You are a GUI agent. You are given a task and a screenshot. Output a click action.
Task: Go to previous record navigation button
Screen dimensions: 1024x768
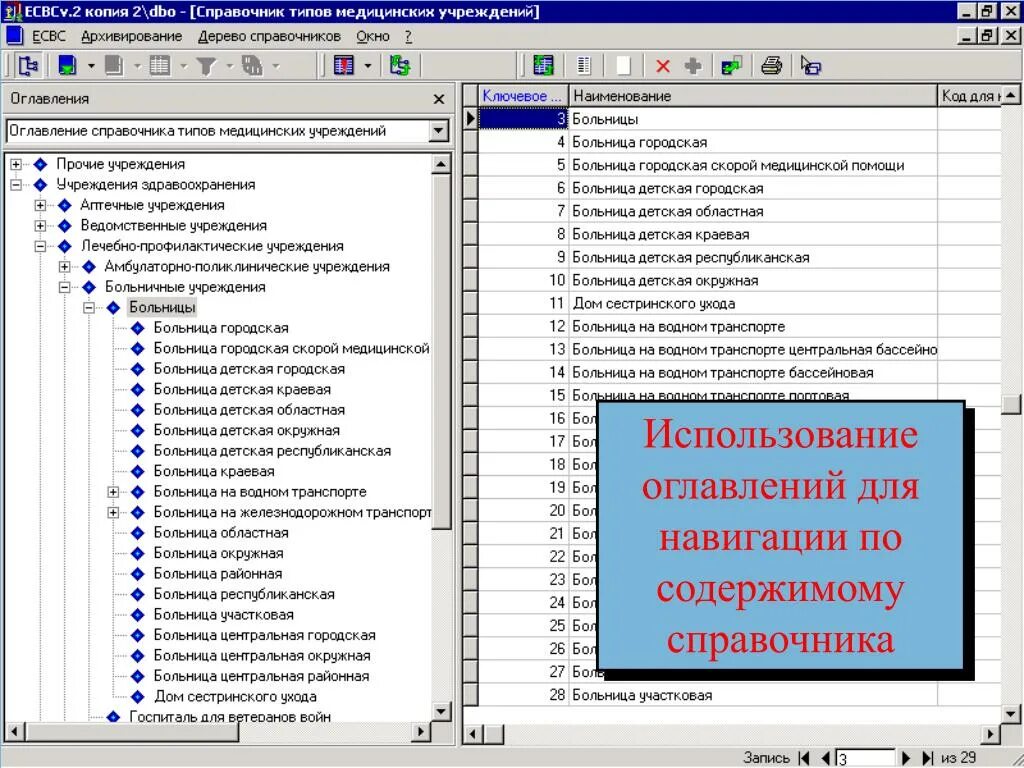click(x=825, y=758)
